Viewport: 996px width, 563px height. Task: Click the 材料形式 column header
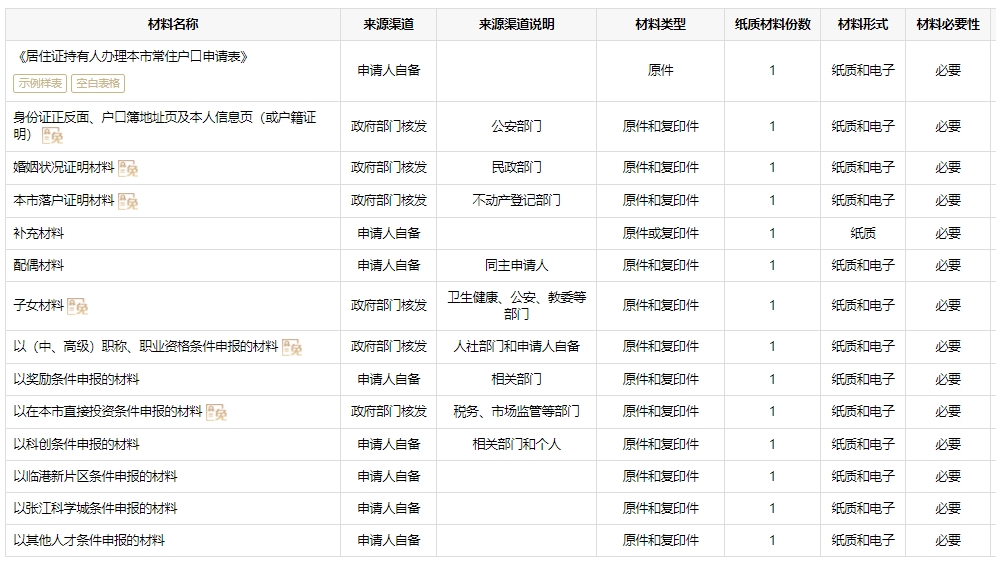(x=863, y=24)
